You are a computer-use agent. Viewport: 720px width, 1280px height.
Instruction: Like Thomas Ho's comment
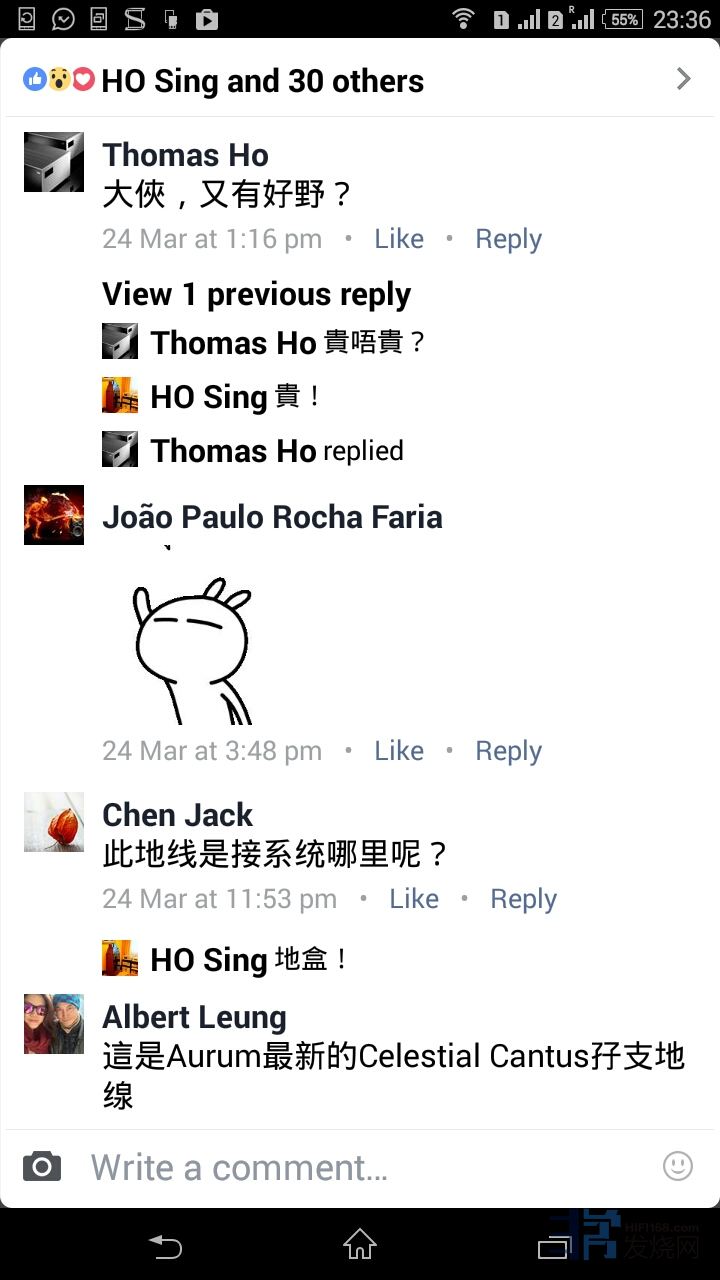[399, 239]
